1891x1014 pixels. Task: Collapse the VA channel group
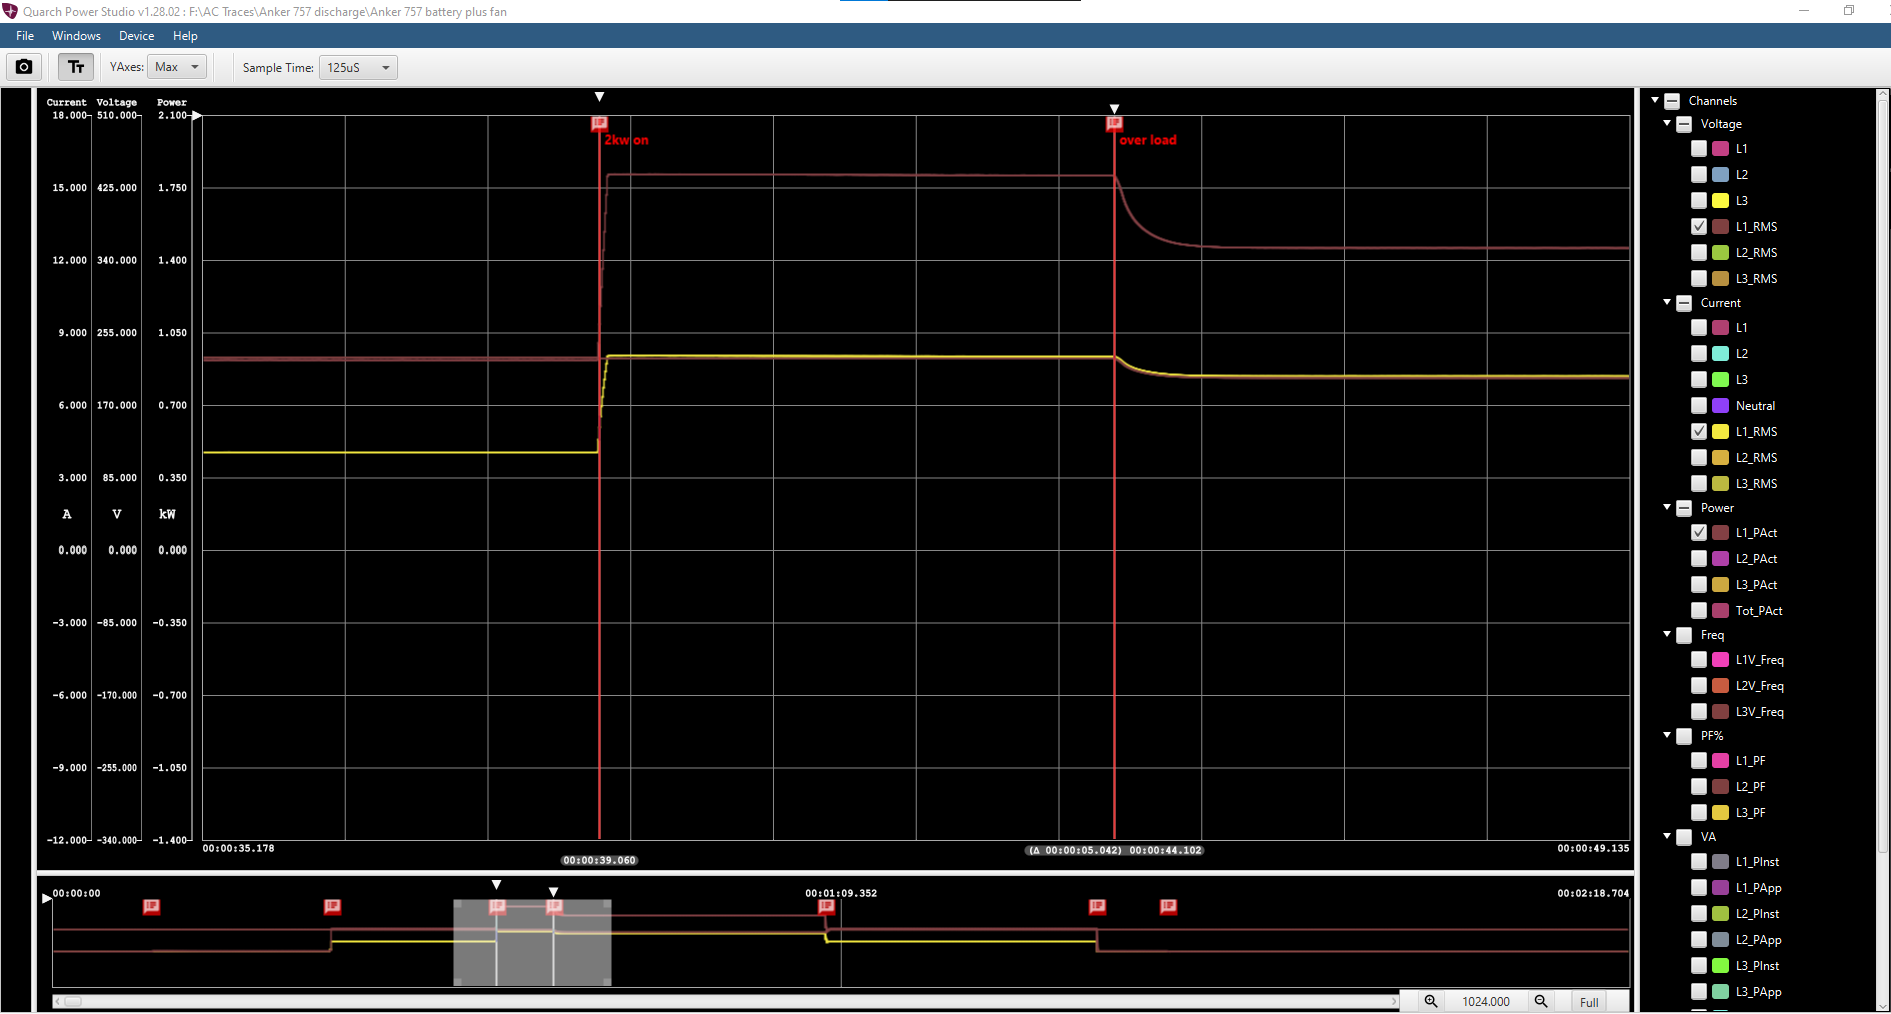tap(1667, 836)
